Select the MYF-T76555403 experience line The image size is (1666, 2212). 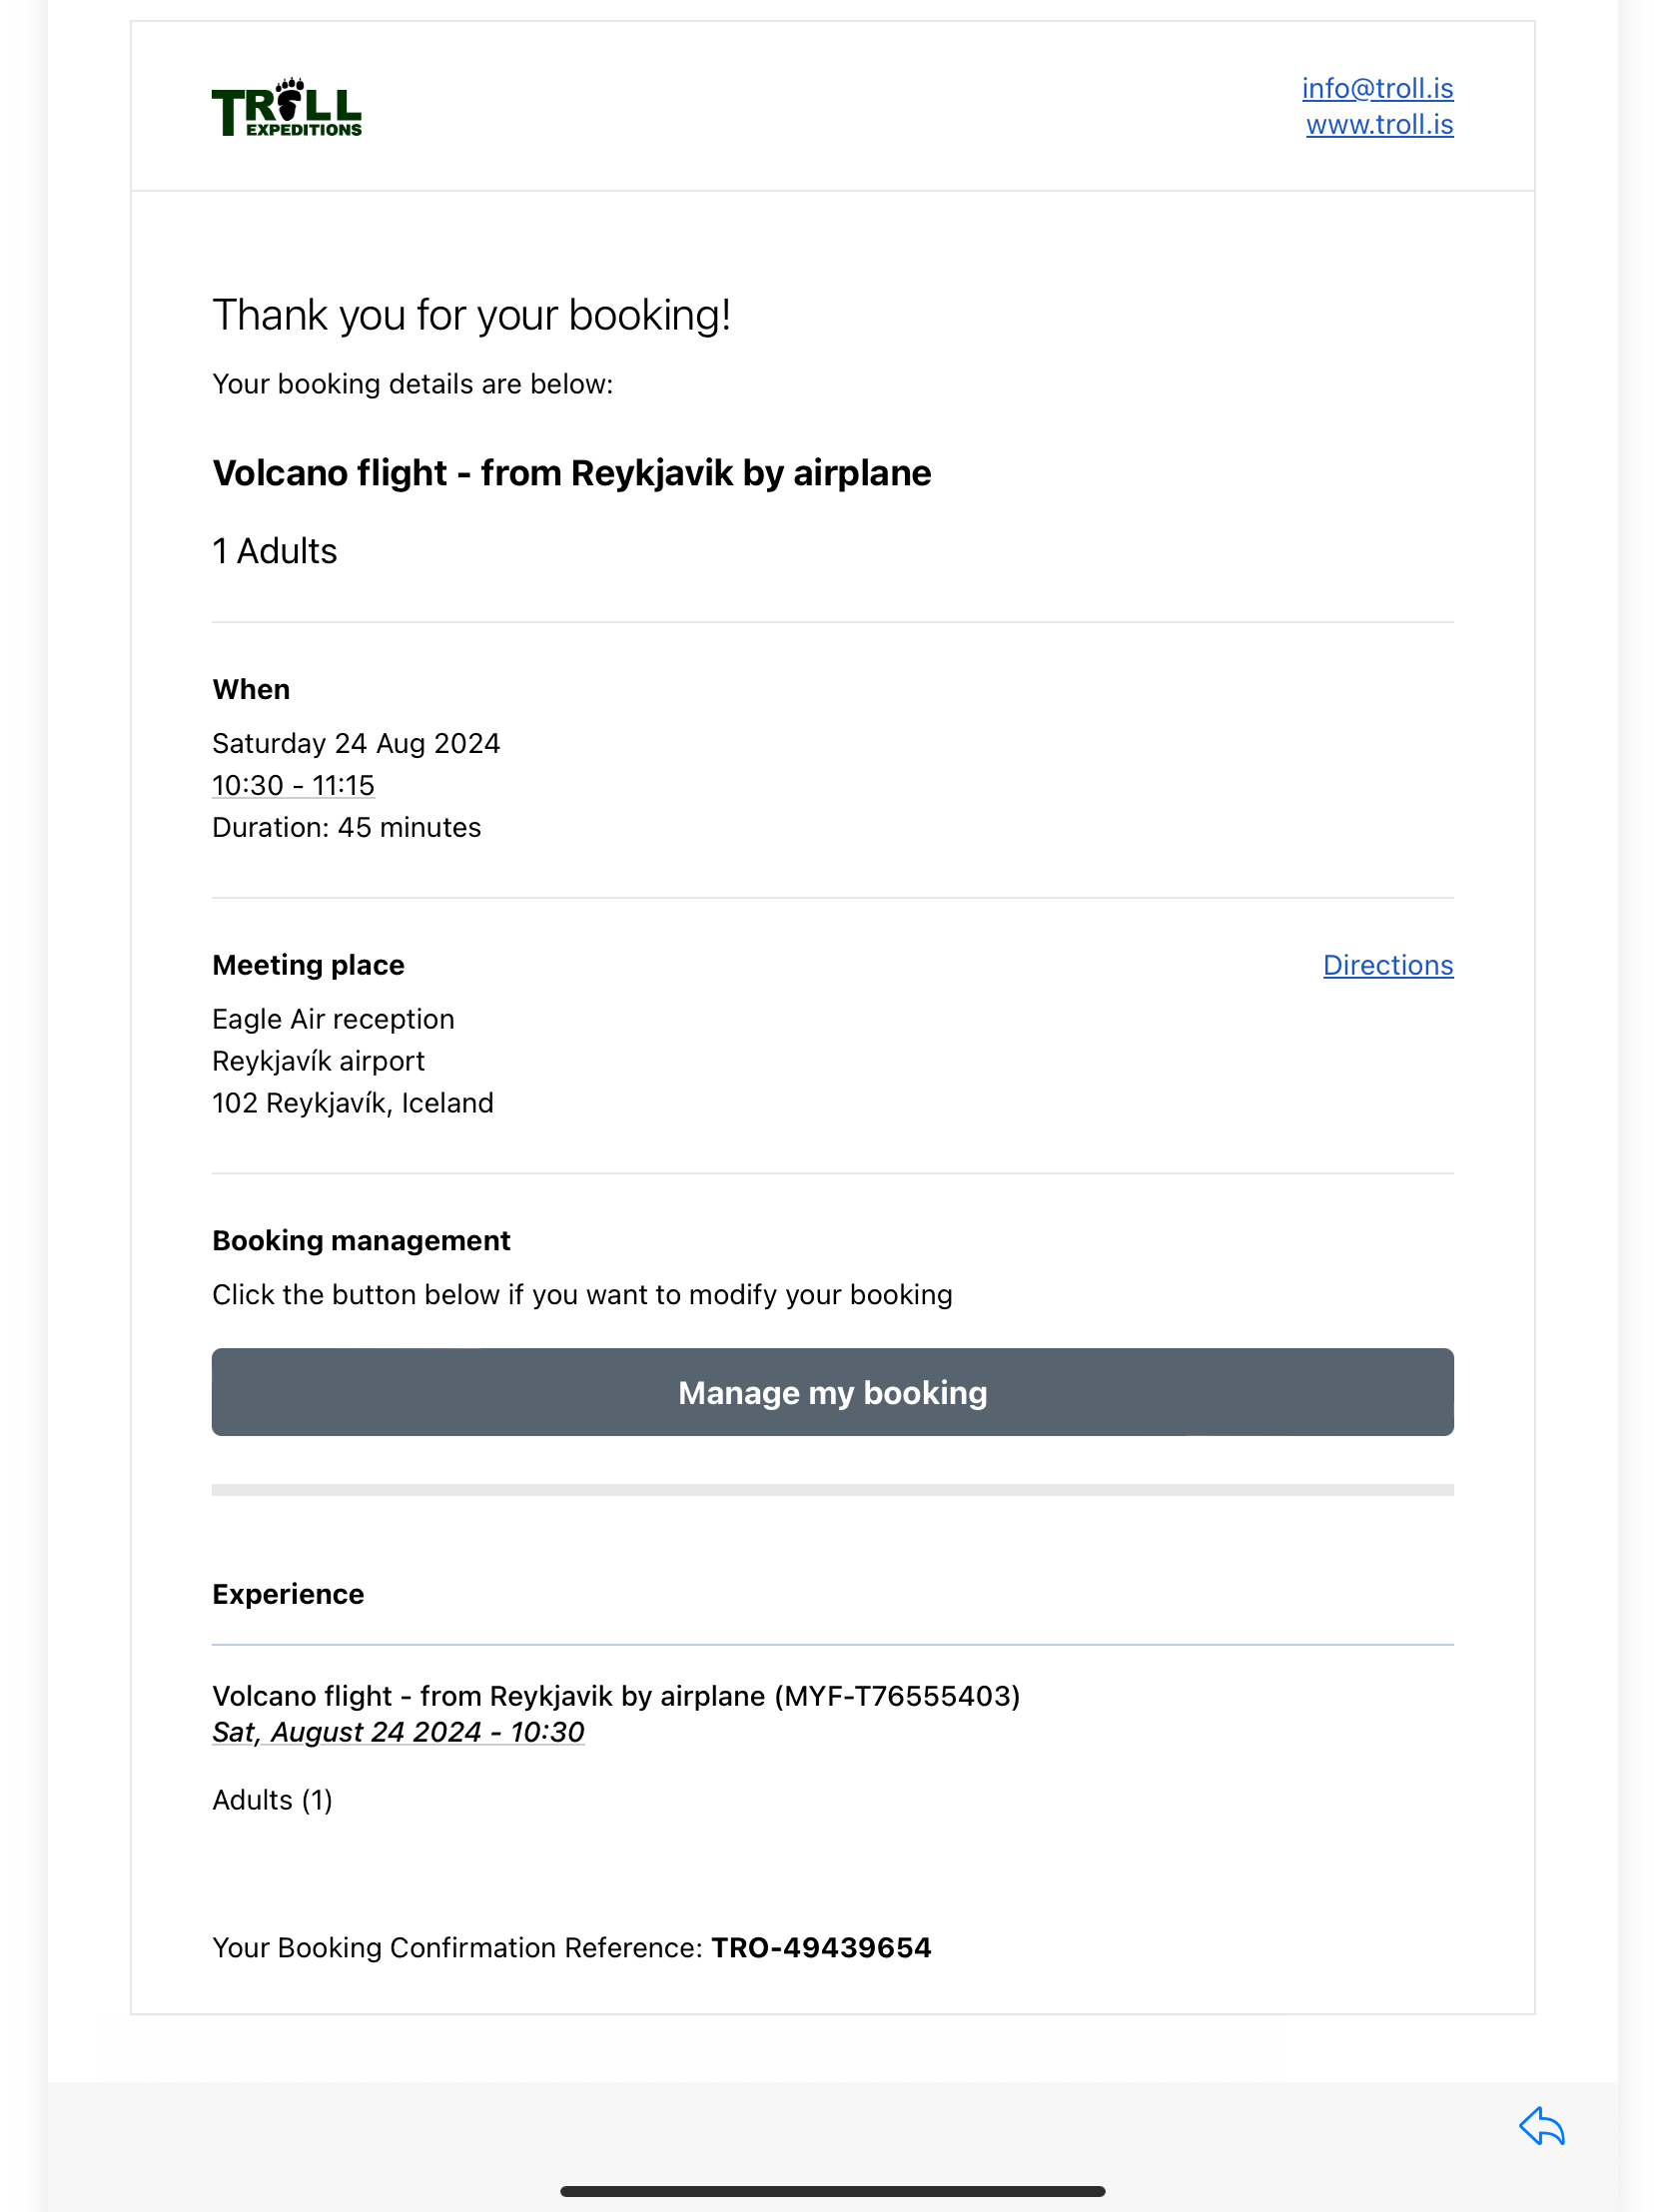(616, 1696)
